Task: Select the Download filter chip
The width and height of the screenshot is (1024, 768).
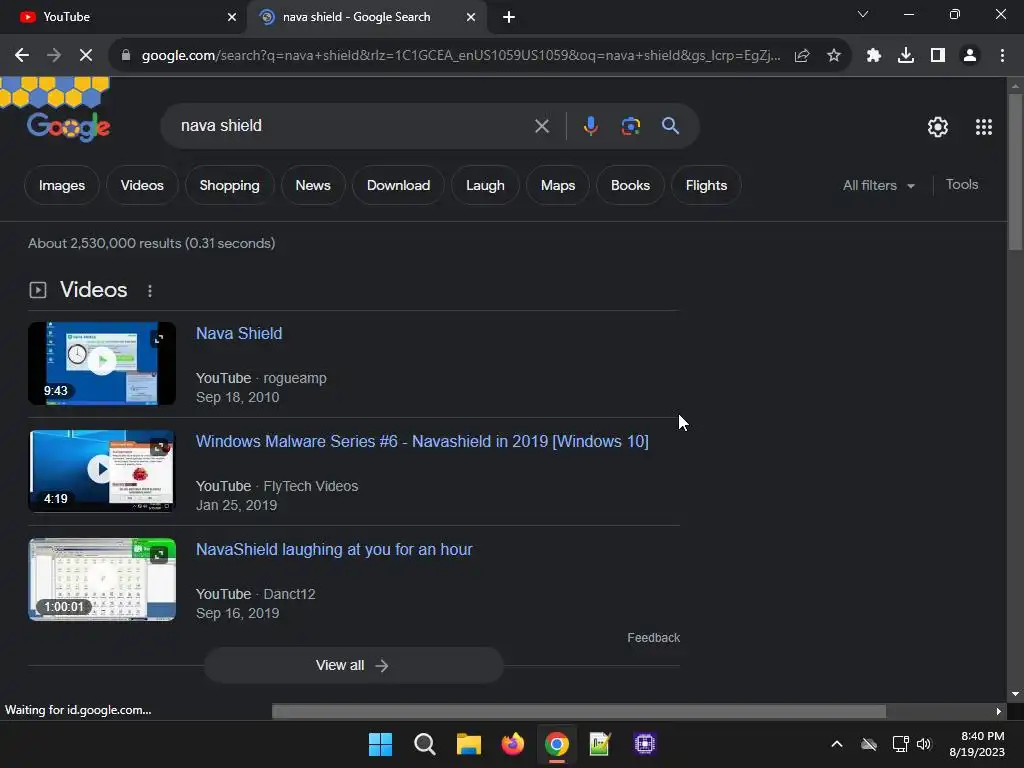Action: pyautogui.click(x=398, y=185)
